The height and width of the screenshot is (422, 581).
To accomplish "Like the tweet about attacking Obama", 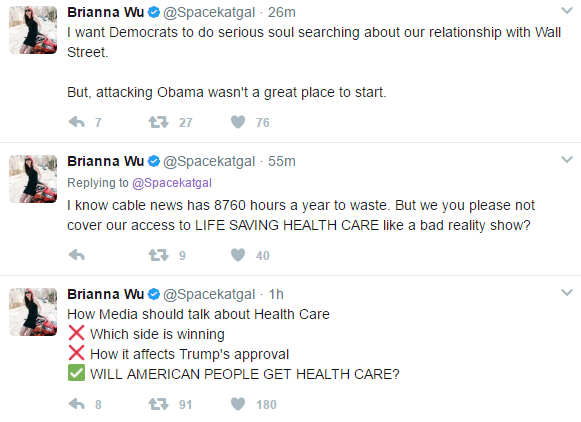I will tap(238, 122).
